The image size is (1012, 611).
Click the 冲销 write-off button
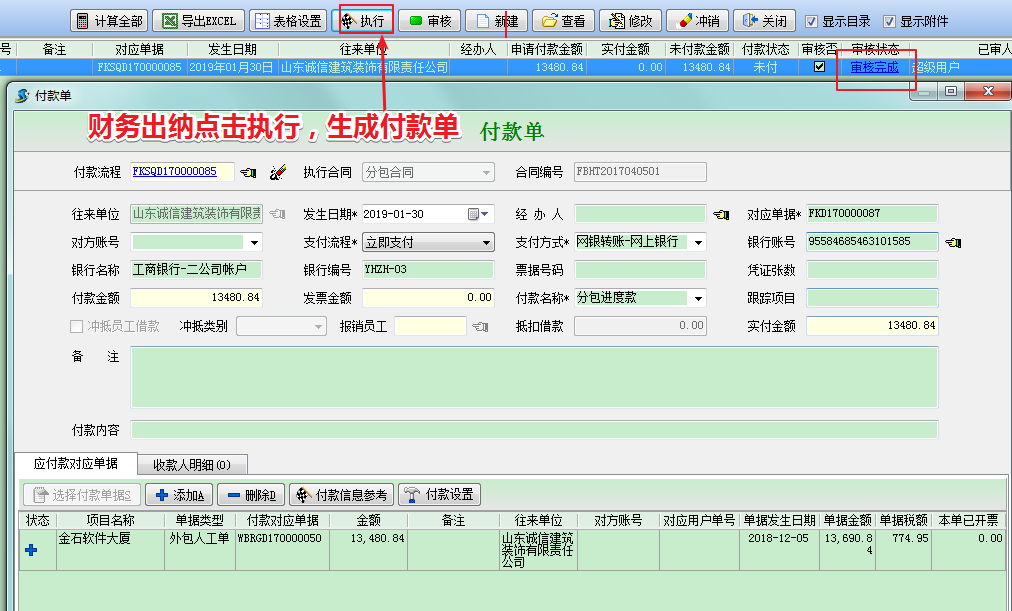pyautogui.click(x=698, y=21)
